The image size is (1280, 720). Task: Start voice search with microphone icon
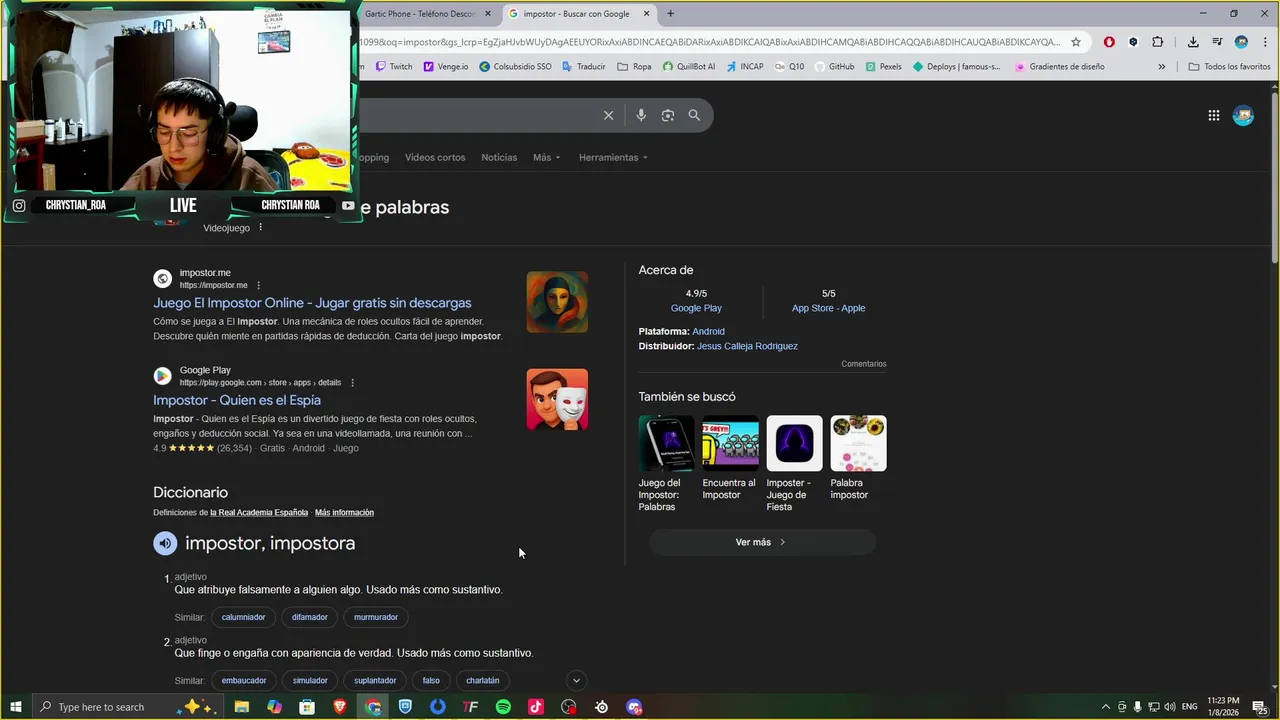[641, 115]
